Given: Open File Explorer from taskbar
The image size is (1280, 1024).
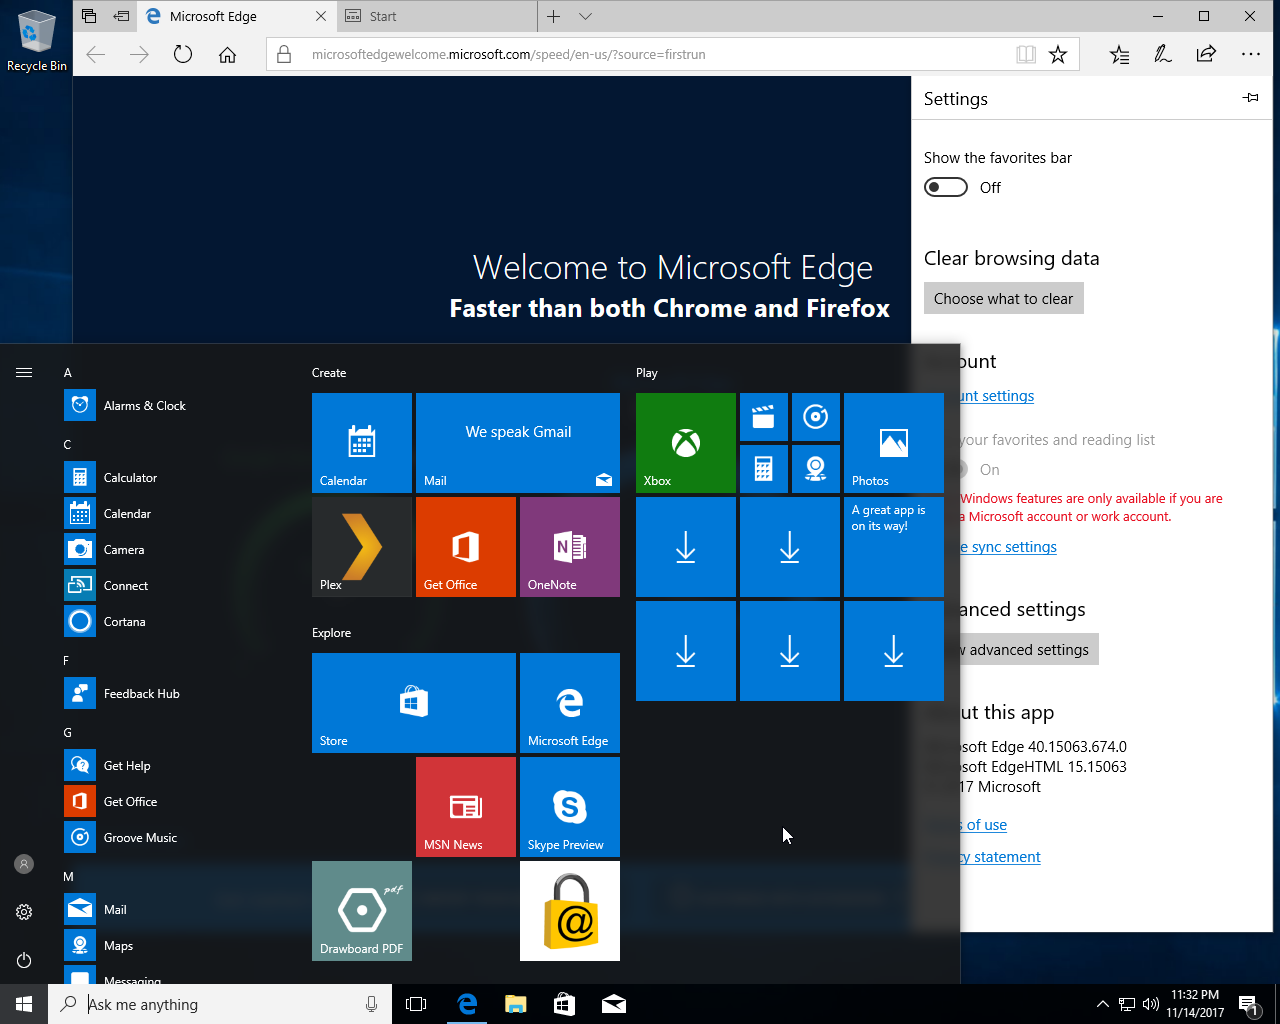Looking at the screenshot, I should coord(516,1004).
